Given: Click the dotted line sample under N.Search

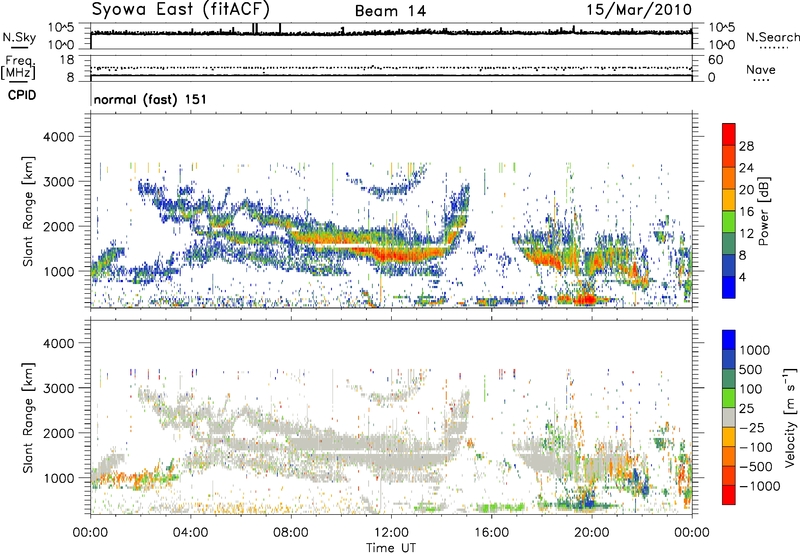Looking at the screenshot, I should pos(773,48).
